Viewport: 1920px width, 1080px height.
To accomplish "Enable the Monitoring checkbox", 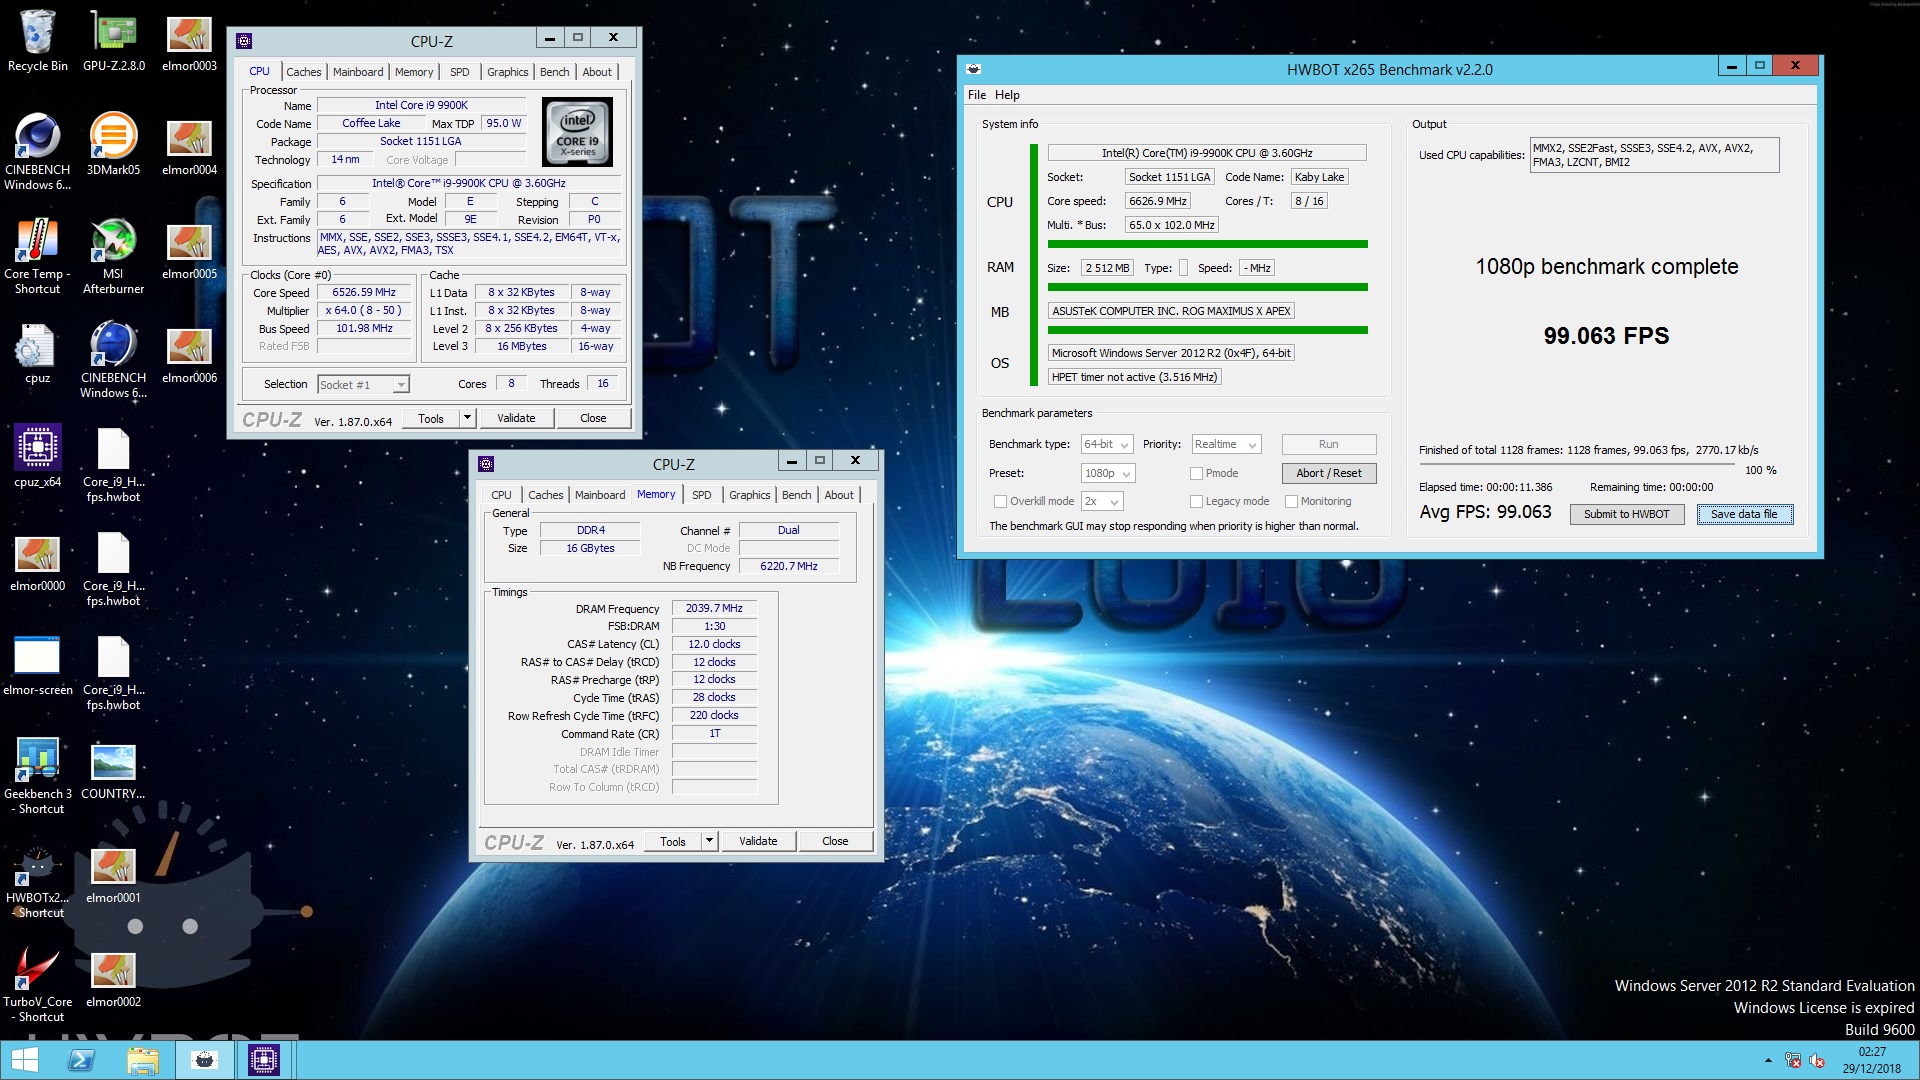I will coord(1291,501).
